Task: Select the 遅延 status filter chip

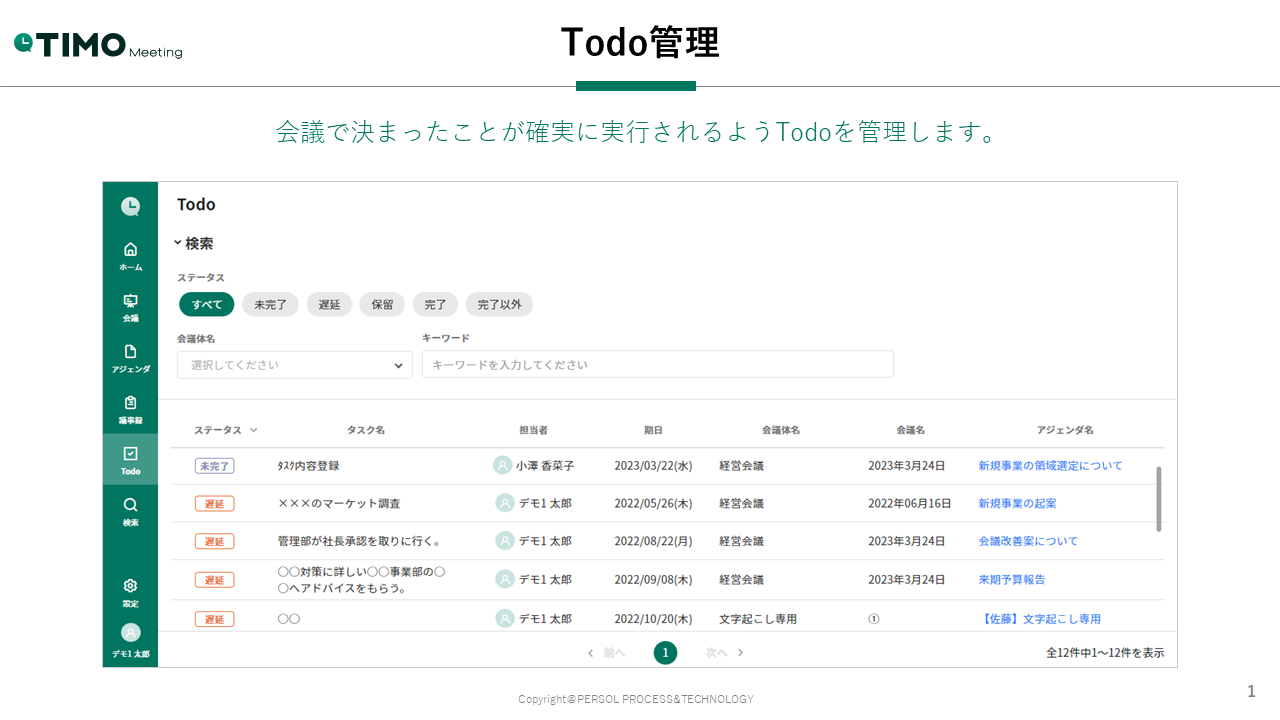Action: click(x=329, y=304)
